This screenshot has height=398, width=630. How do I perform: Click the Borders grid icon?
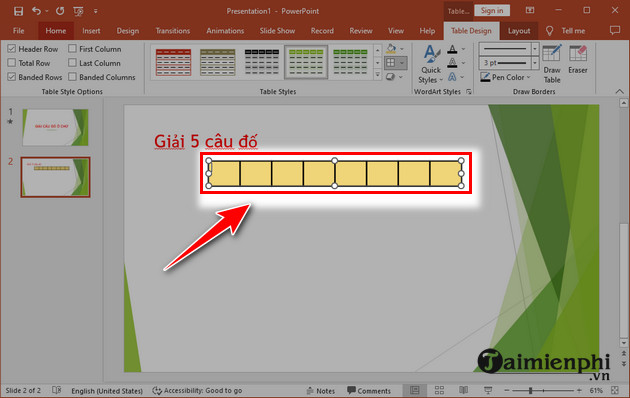[x=391, y=63]
